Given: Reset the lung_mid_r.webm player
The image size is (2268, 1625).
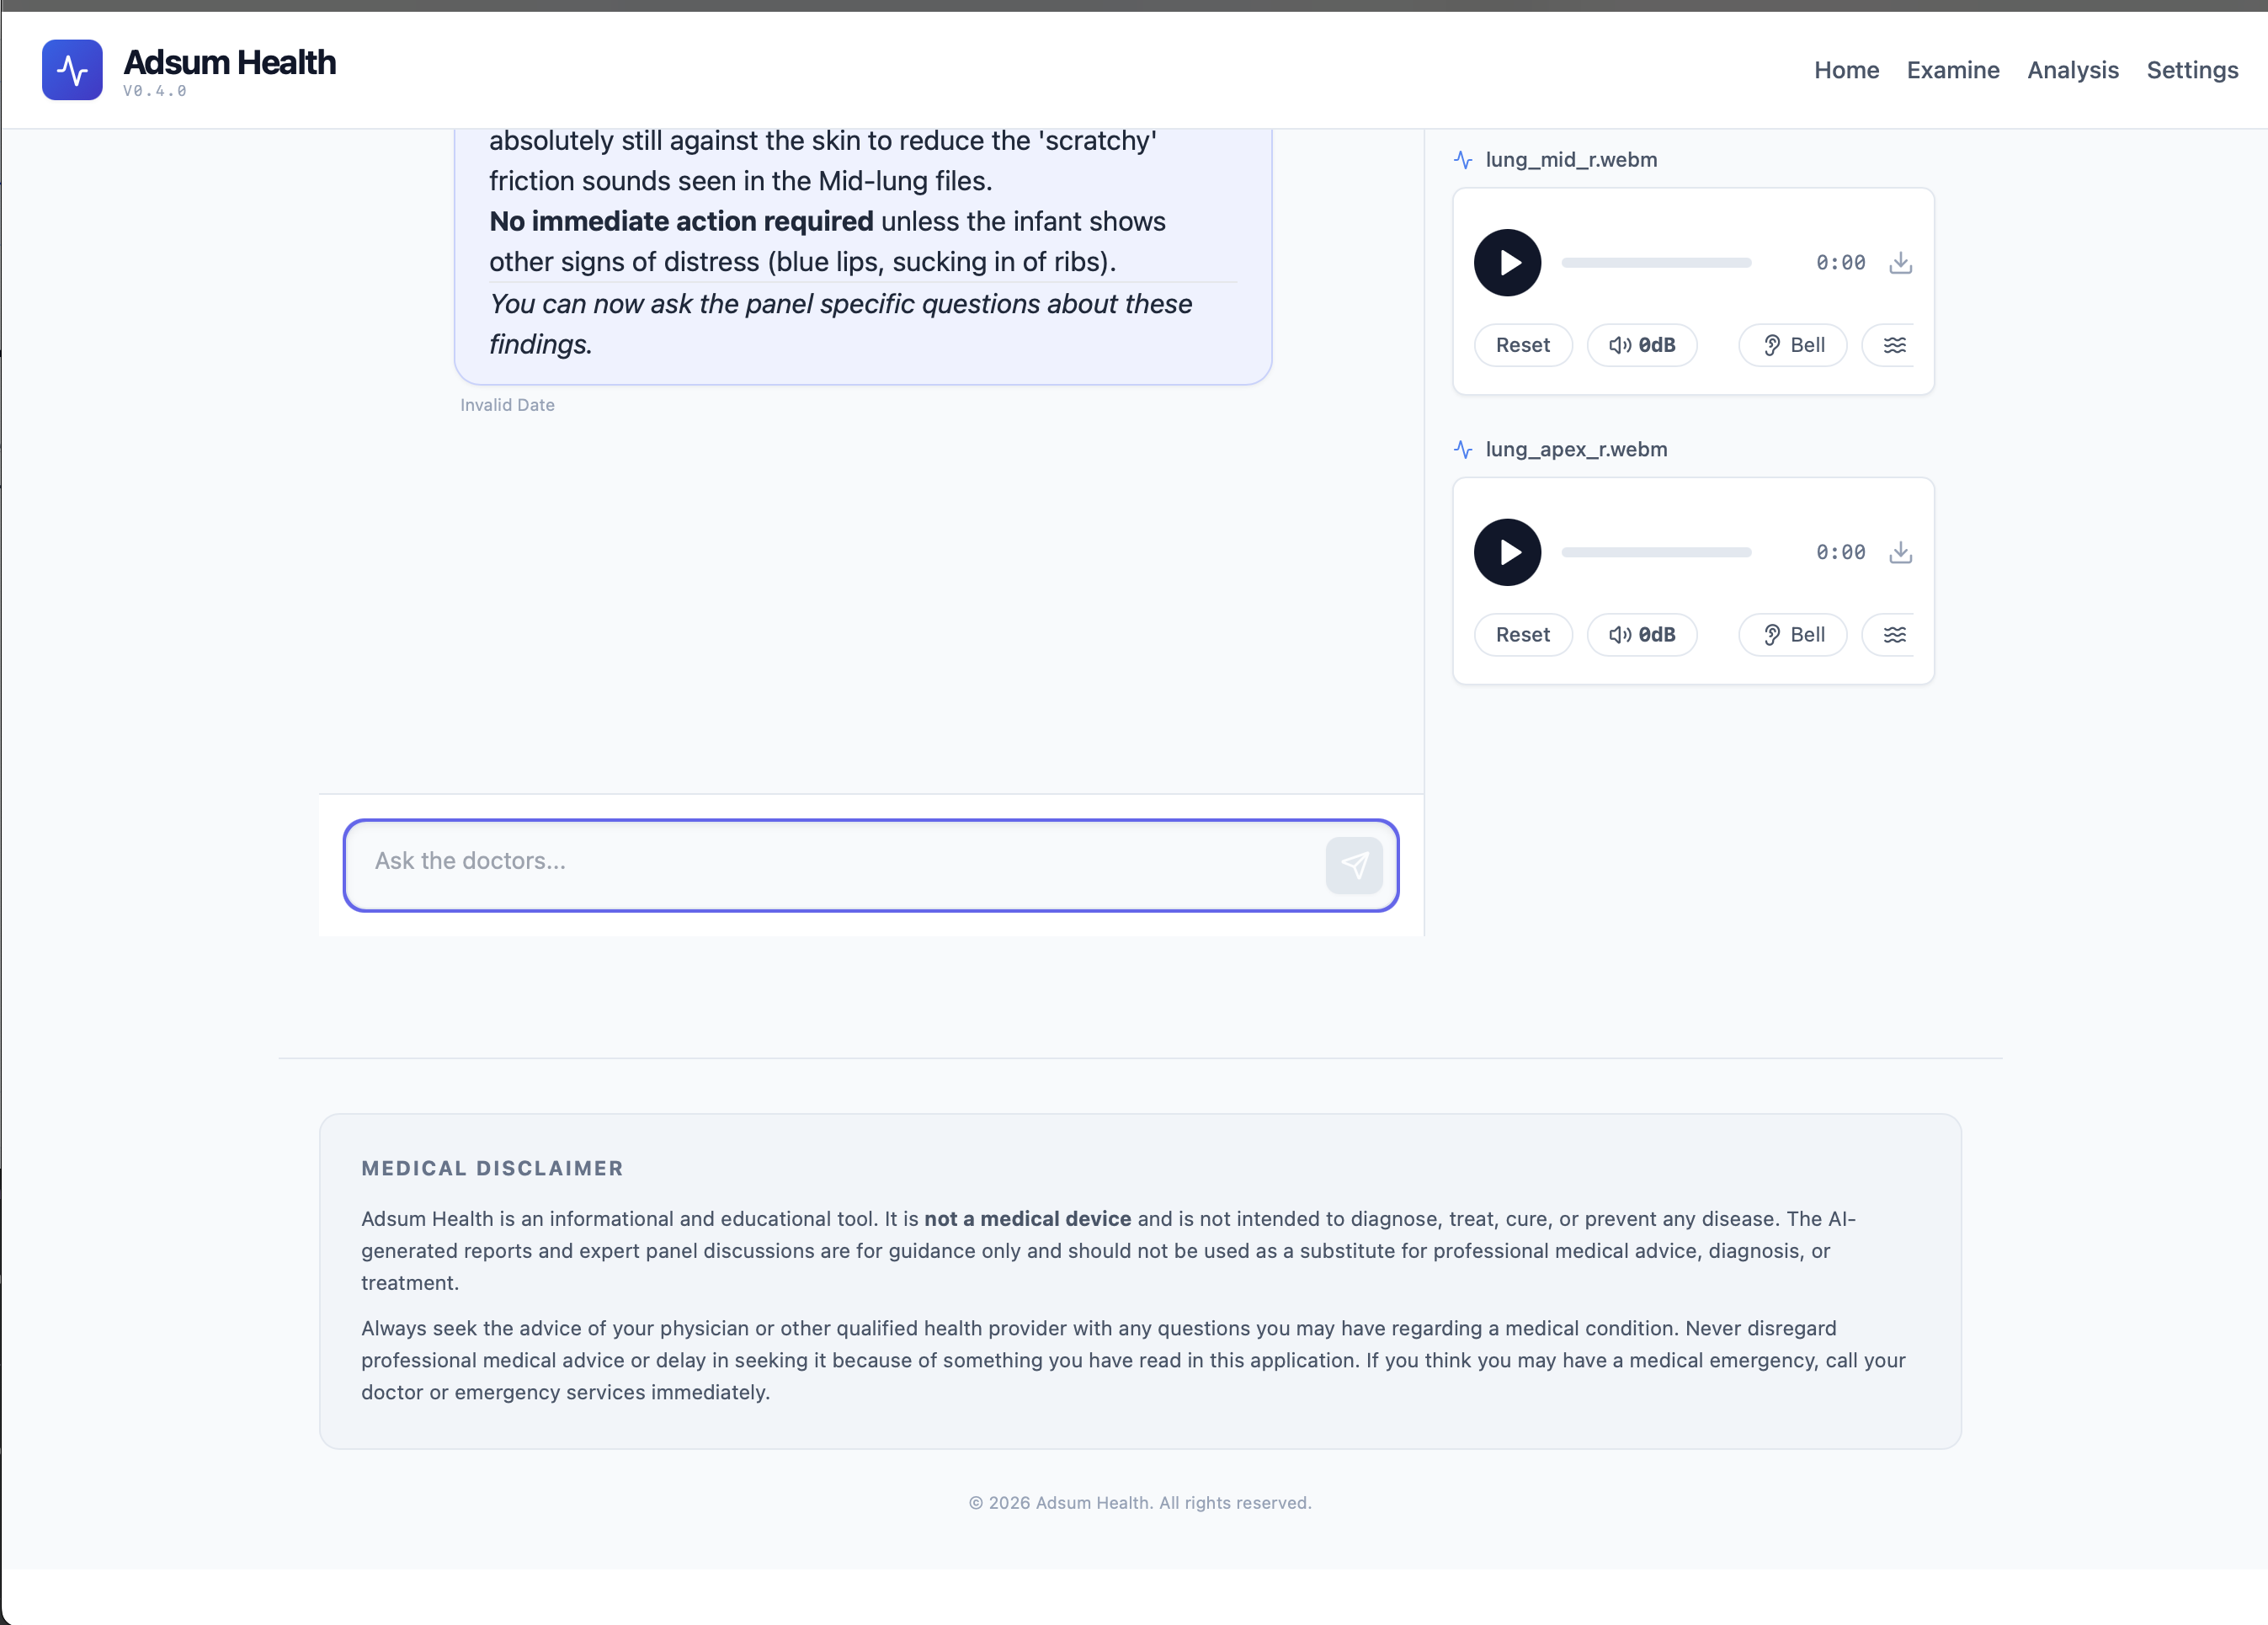Looking at the screenshot, I should 1522,345.
